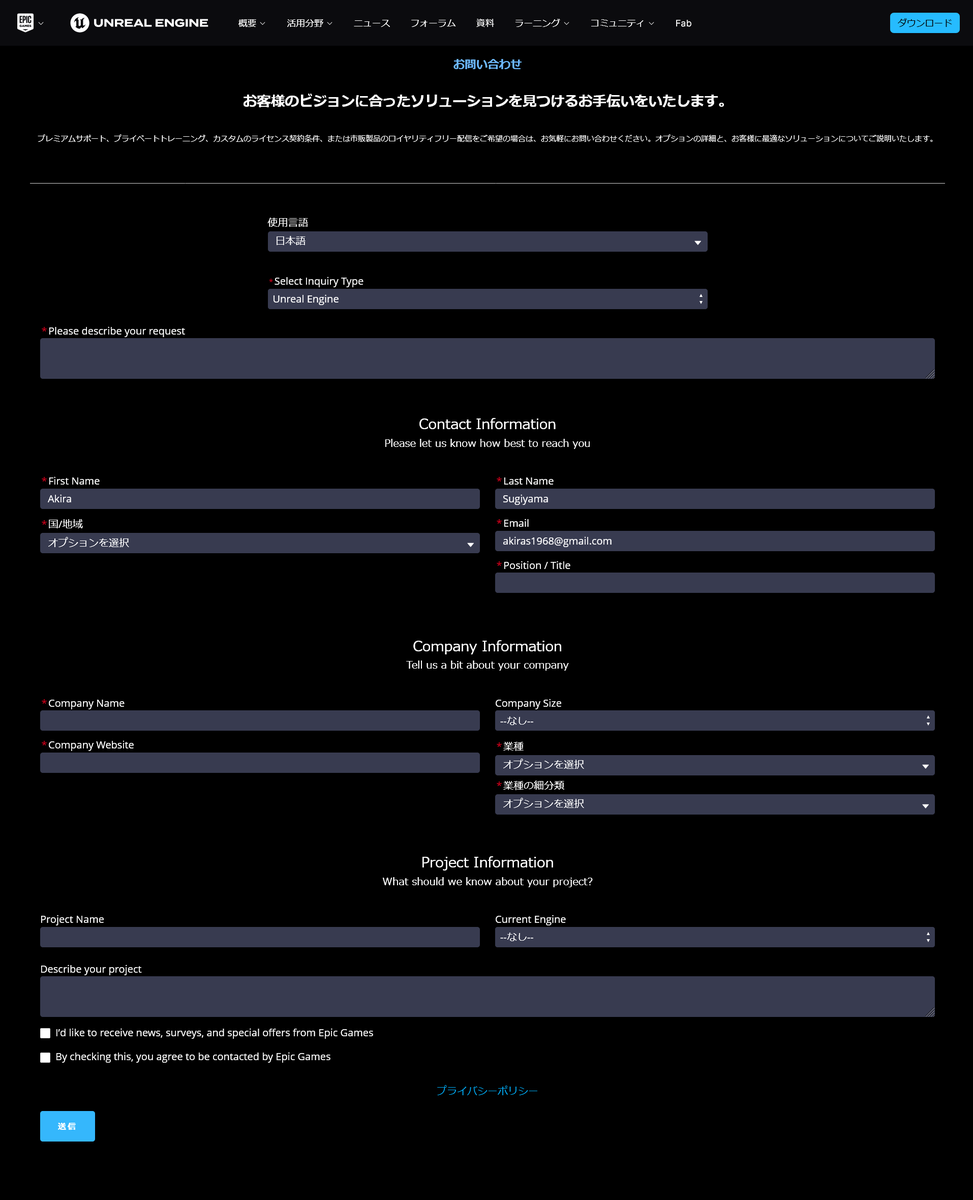Click the Epic Games logo icon
The image size is (973, 1200).
click(25, 22)
